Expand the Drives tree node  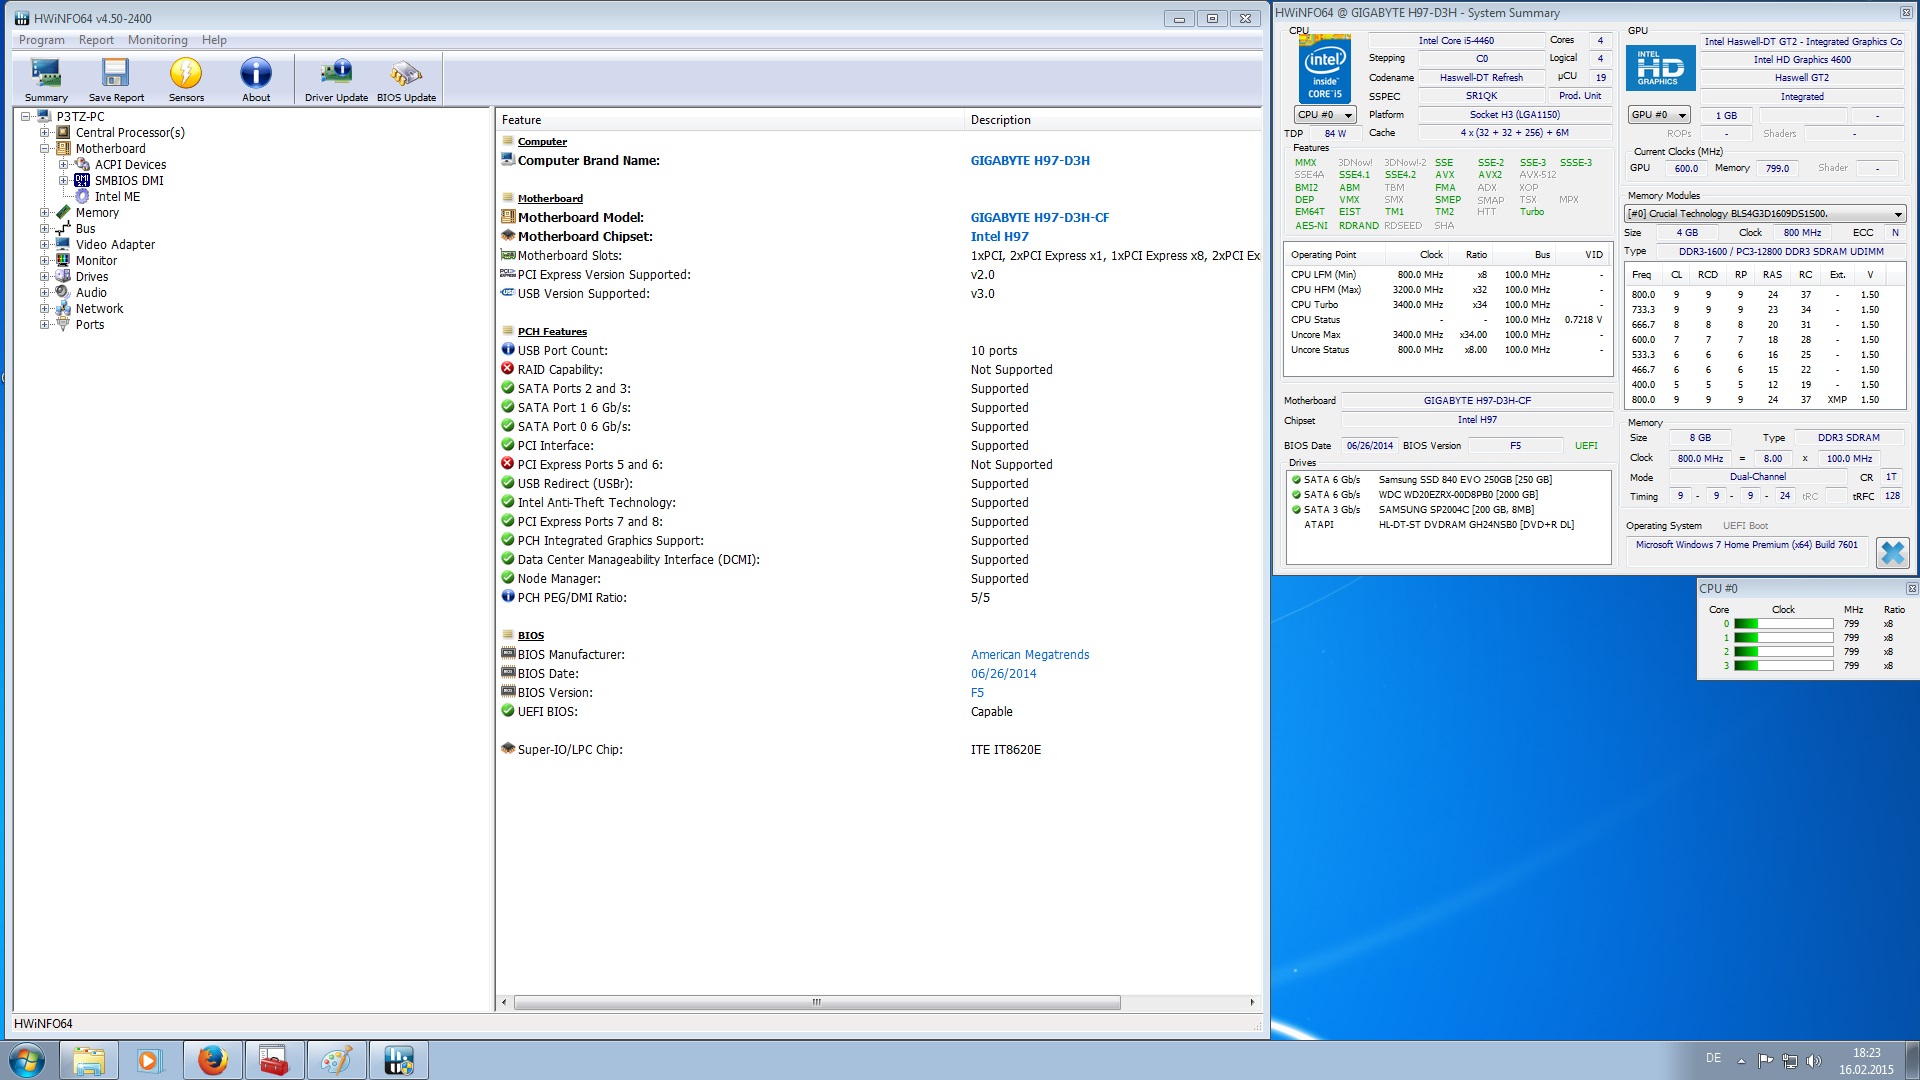[44, 277]
